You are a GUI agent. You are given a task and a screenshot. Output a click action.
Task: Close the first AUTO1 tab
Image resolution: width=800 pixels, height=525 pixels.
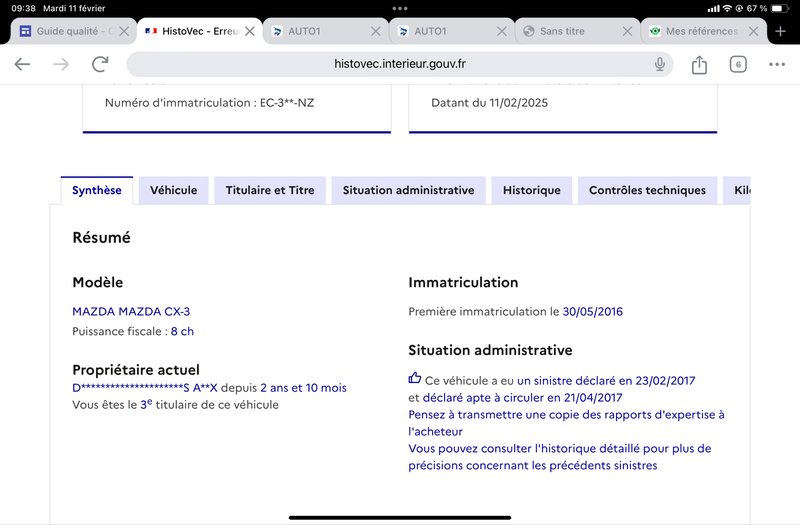[376, 31]
